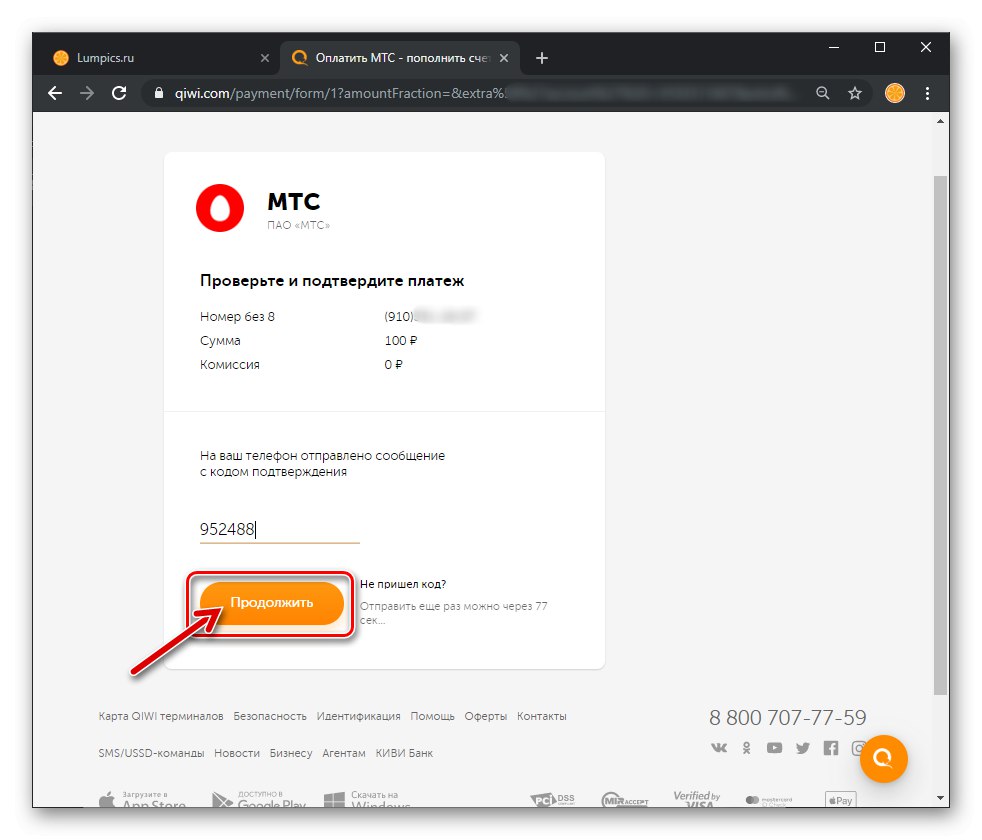Click the 100 ₽ sum value

point(401,341)
